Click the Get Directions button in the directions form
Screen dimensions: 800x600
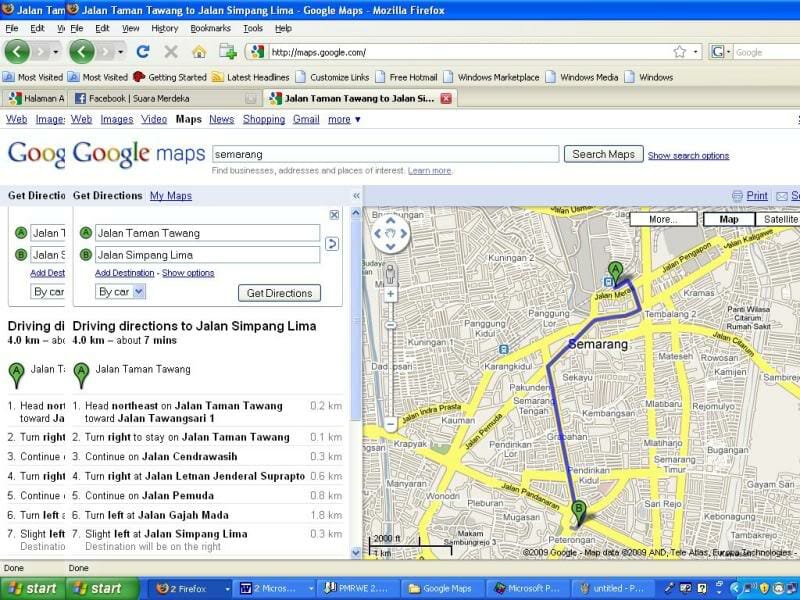279,293
